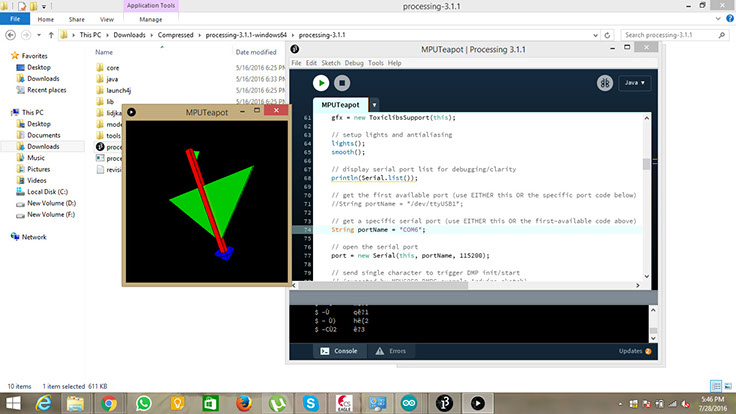Open Skype from taskbar

[x=310, y=404]
